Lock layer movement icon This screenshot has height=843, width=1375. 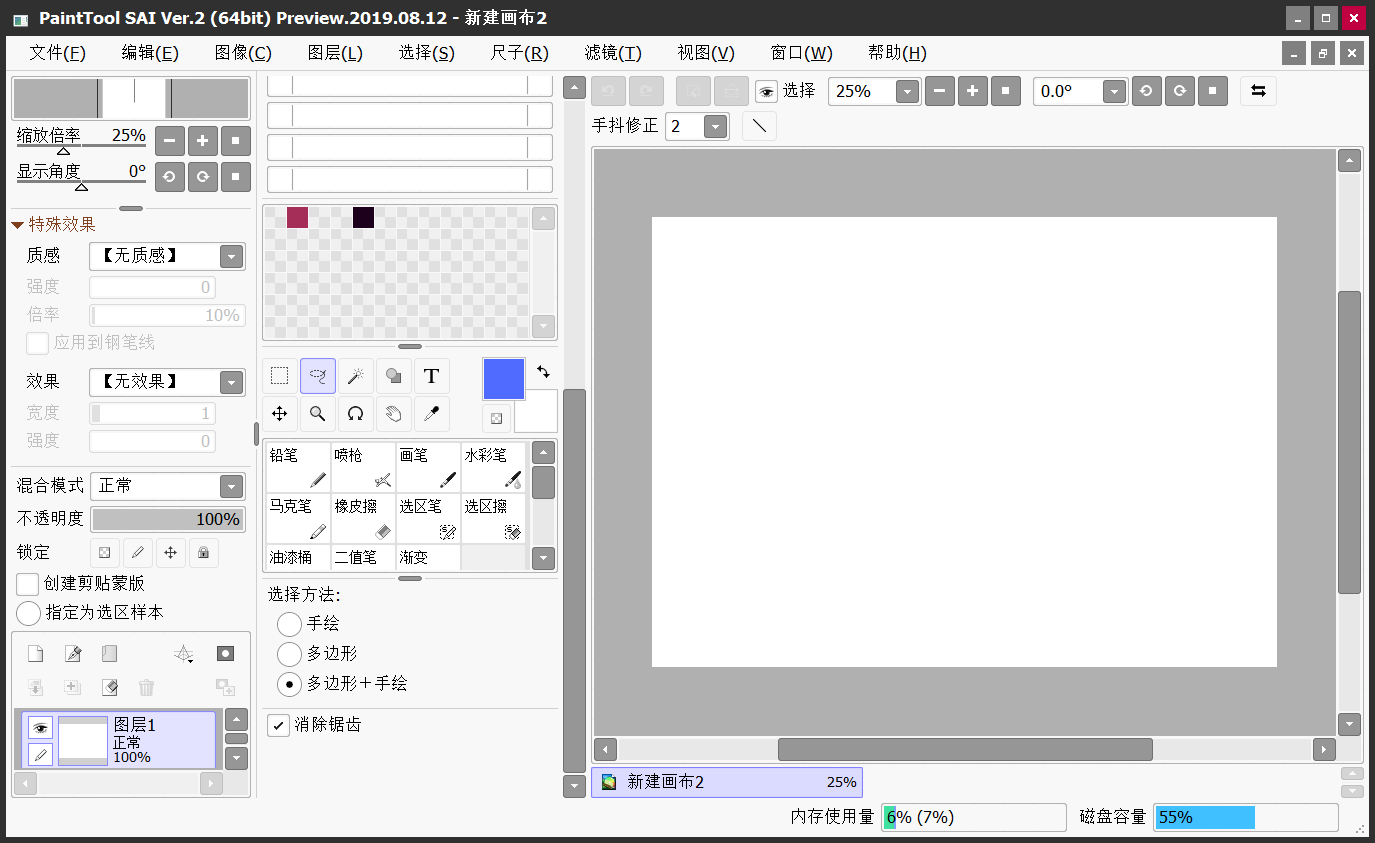click(x=171, y=552)
